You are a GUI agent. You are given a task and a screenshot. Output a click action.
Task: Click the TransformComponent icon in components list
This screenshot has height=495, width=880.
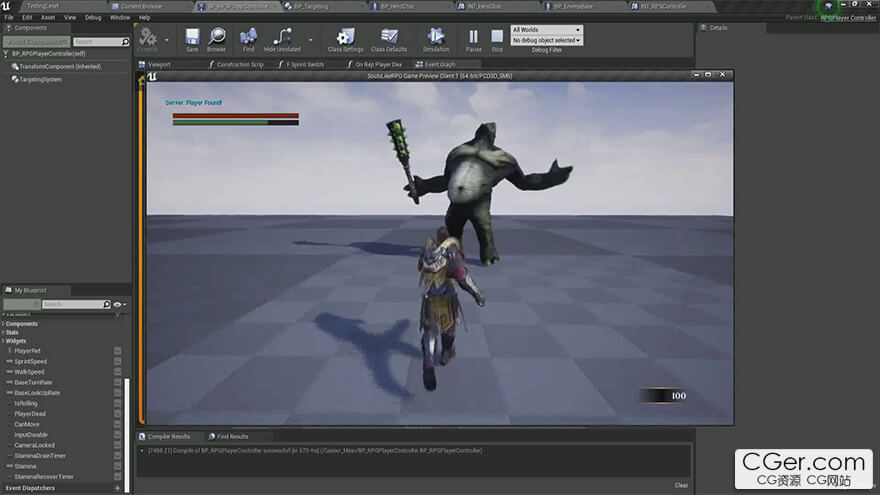click(x=15, y=66)
